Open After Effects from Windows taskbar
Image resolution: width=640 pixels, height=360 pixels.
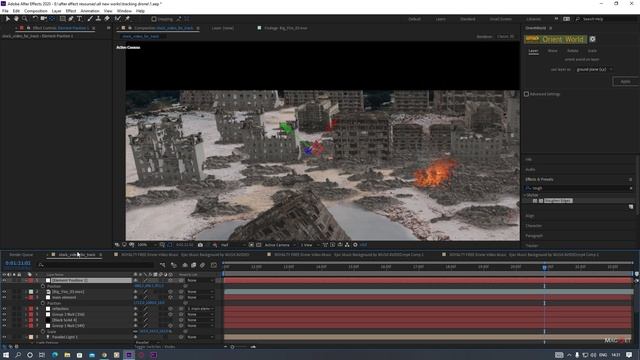[x=129, y=355]
